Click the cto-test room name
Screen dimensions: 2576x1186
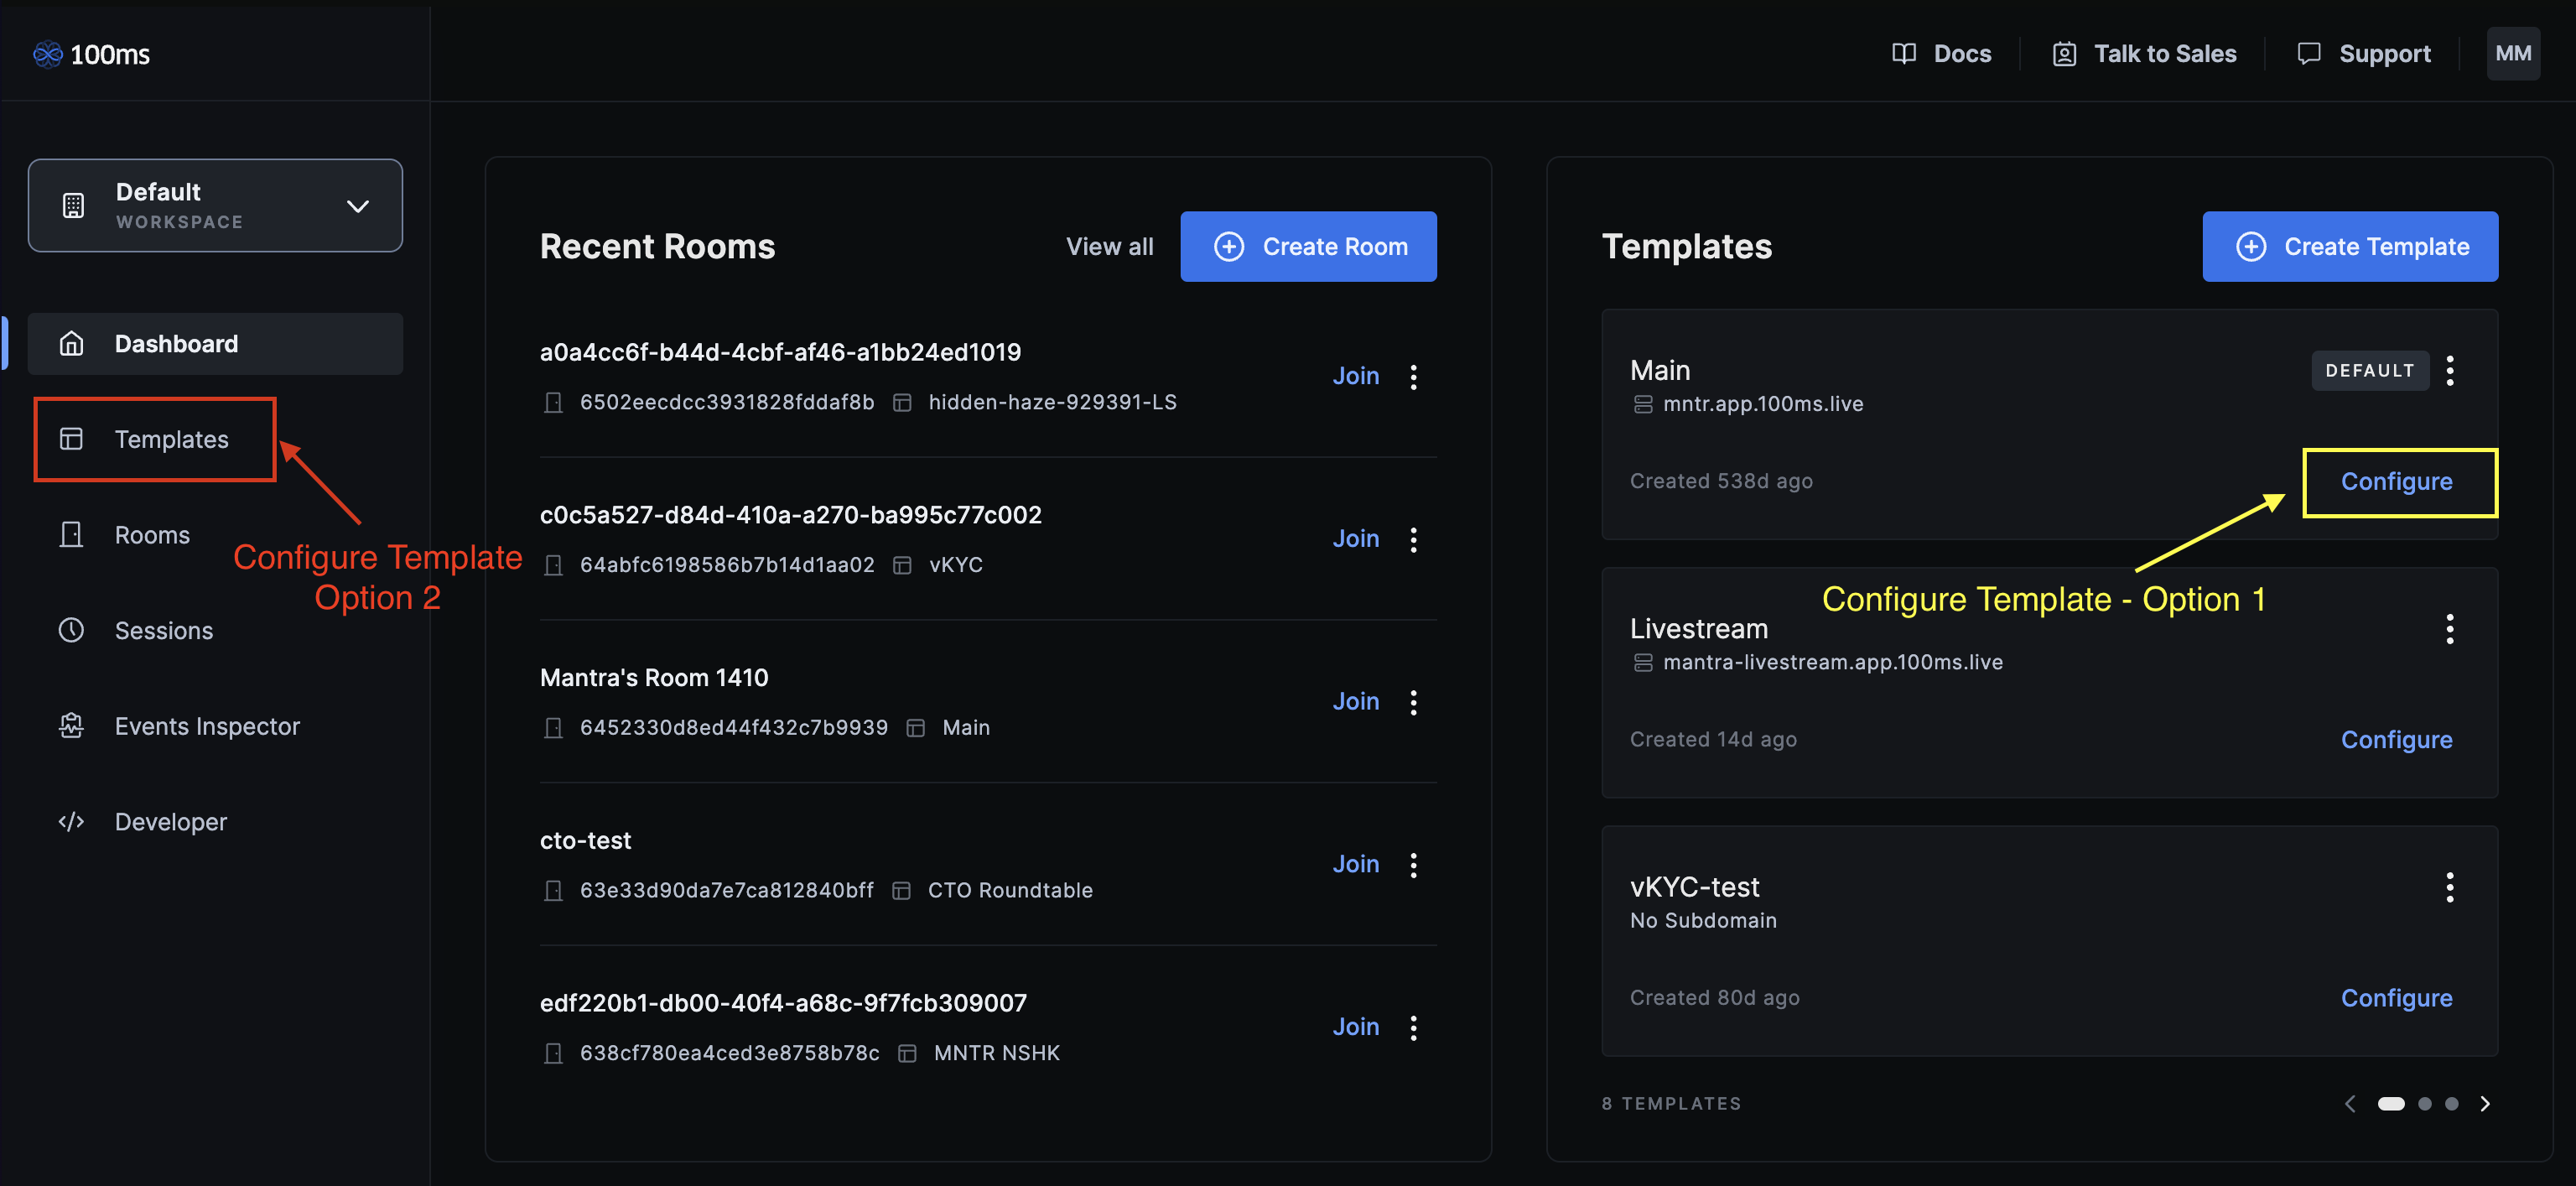(x=585, y=841)
